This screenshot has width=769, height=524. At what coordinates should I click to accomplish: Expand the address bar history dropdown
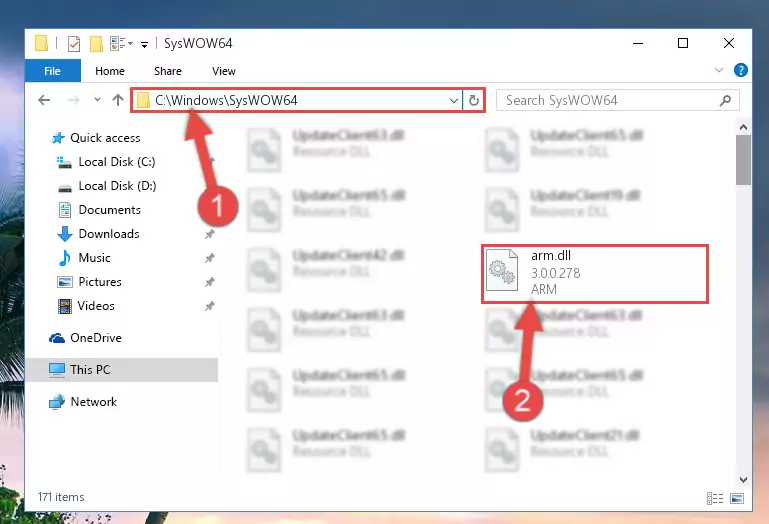click(x=454, y=101)
